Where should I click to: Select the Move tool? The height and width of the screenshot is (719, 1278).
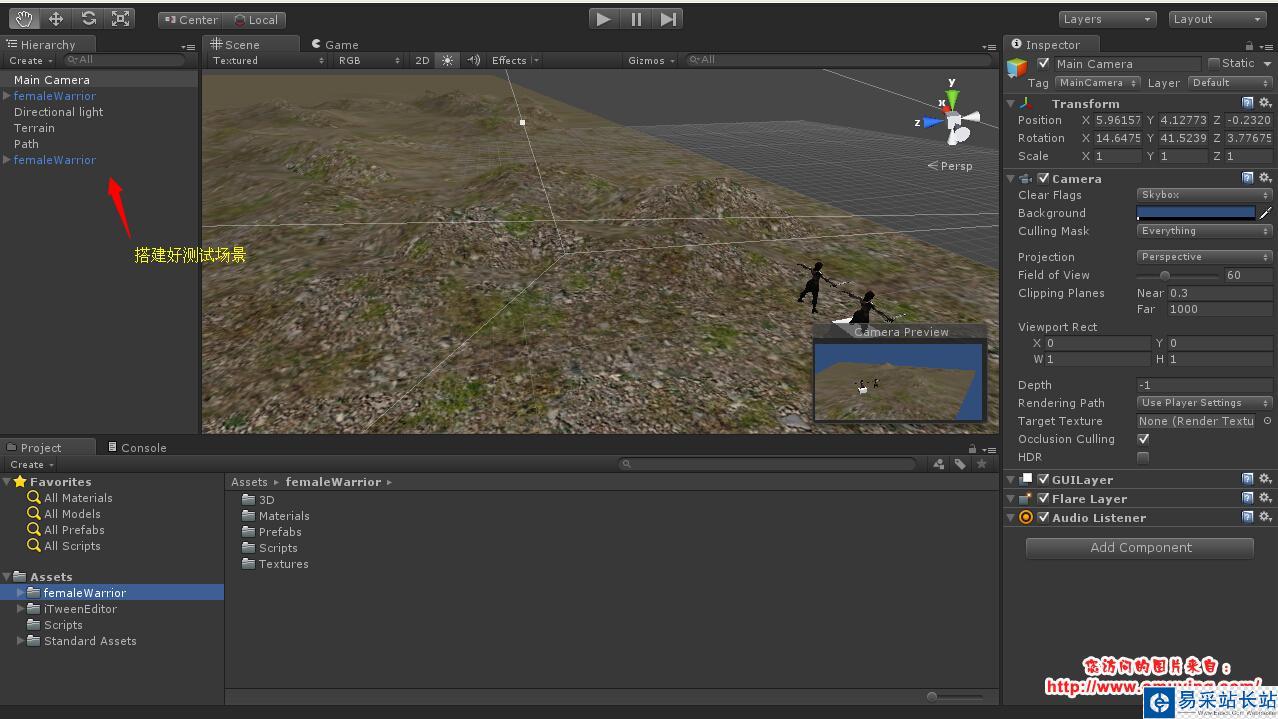coord(56,18)
